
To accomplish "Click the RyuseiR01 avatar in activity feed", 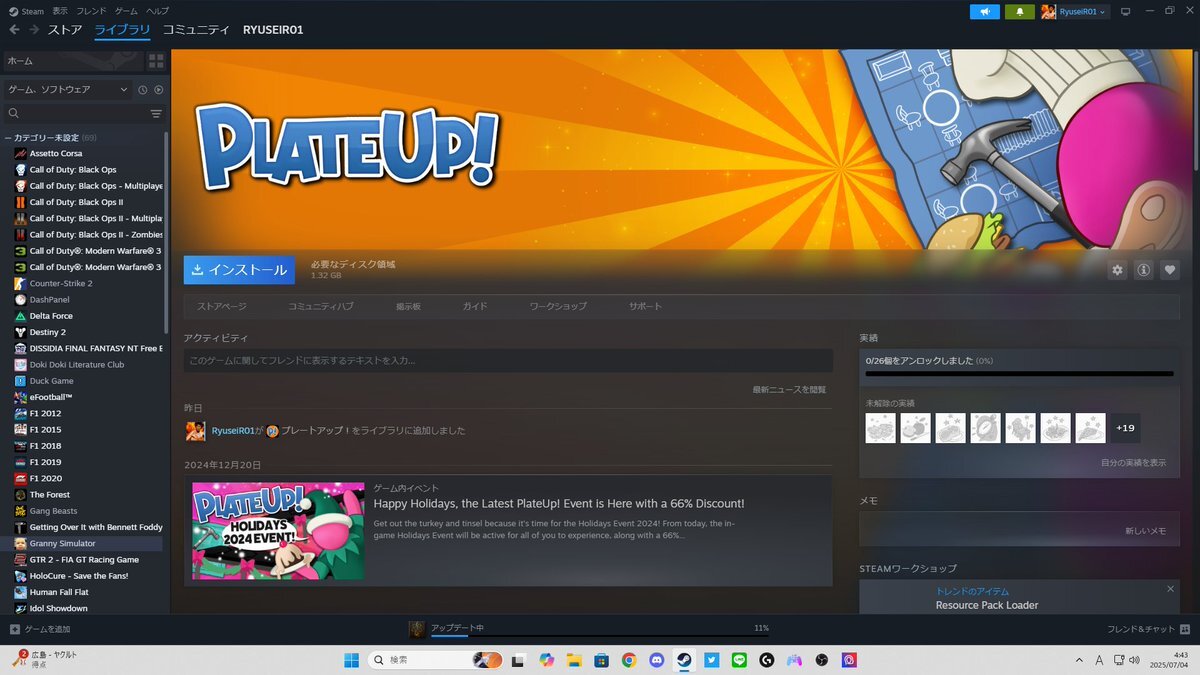I will tap(195, 431).
